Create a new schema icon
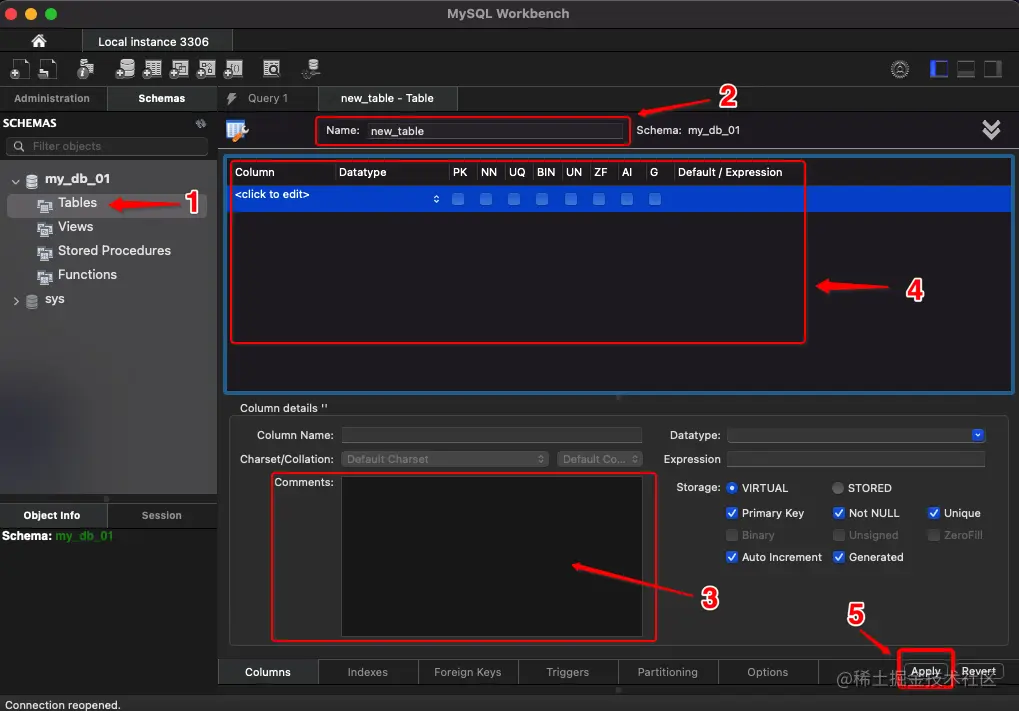1019x711 pixels. (124, 69)
